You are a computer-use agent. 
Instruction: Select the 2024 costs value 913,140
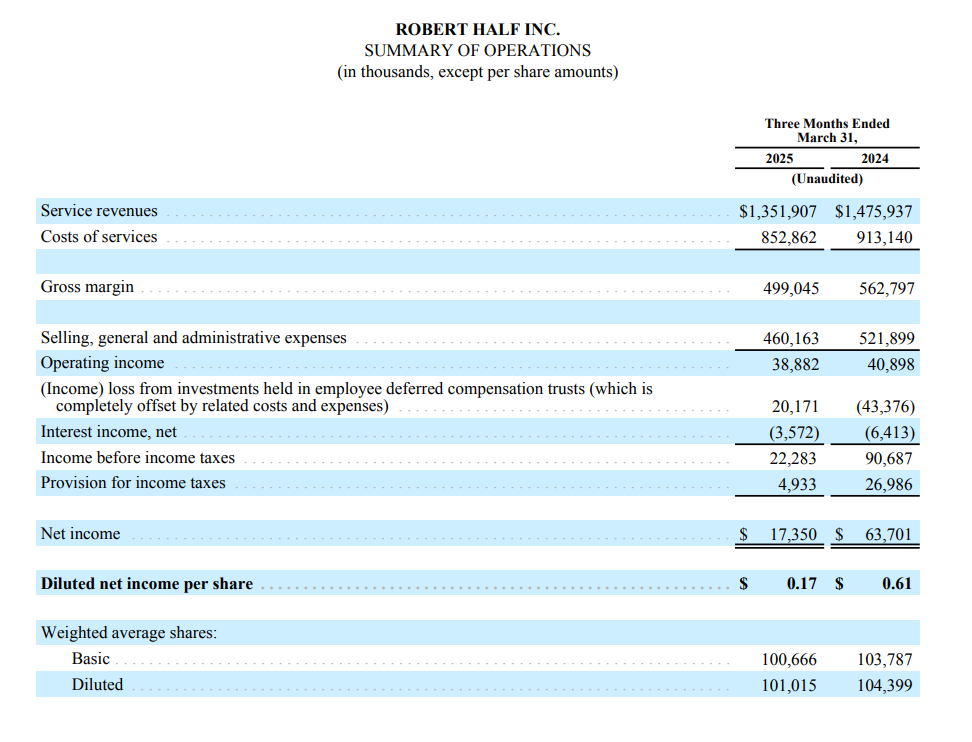click(x=885, y=238)
